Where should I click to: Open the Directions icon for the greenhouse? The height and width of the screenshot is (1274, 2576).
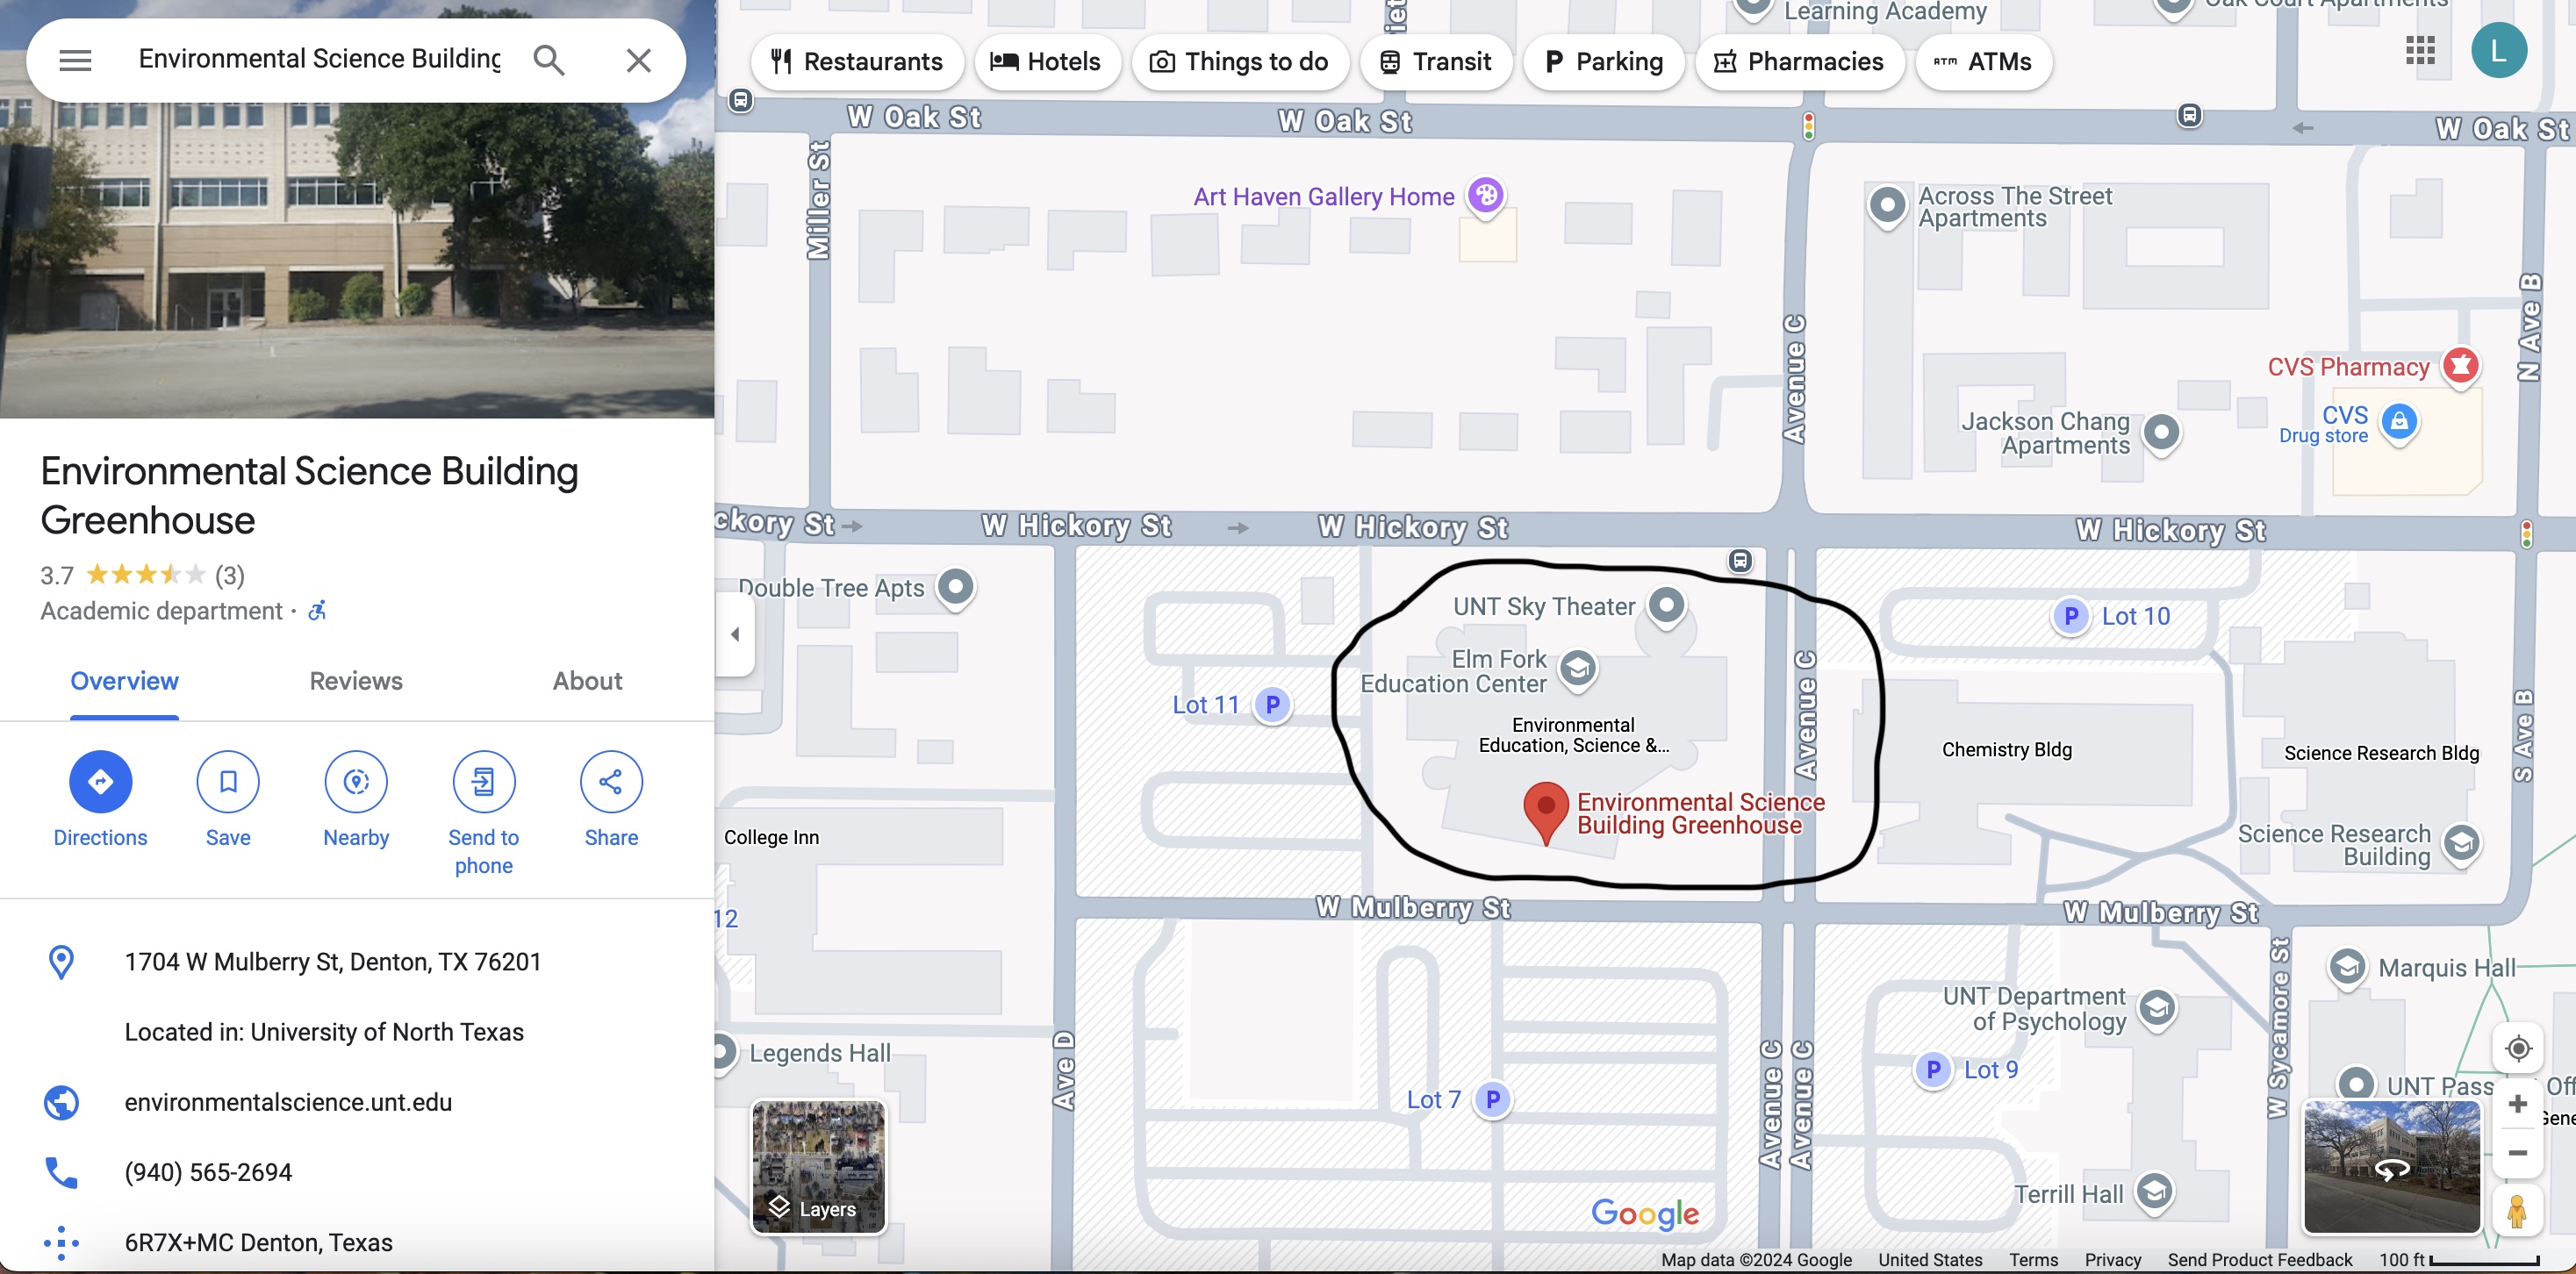coord(100,782)
